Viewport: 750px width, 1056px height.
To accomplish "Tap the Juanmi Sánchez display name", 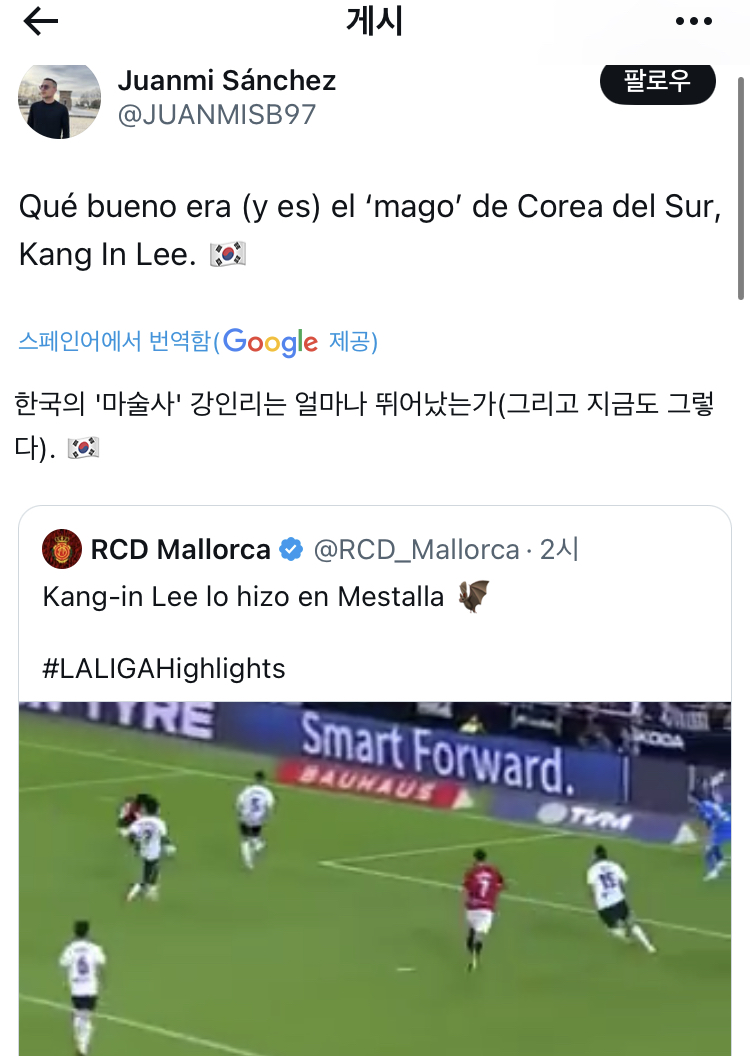I will [x=227, y=81].
